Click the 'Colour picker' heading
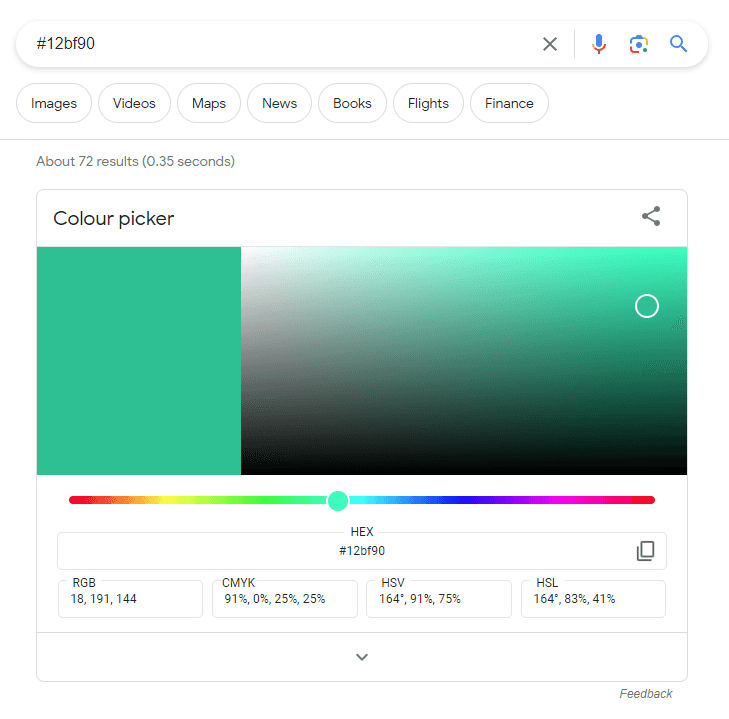 tap(114, 218)
